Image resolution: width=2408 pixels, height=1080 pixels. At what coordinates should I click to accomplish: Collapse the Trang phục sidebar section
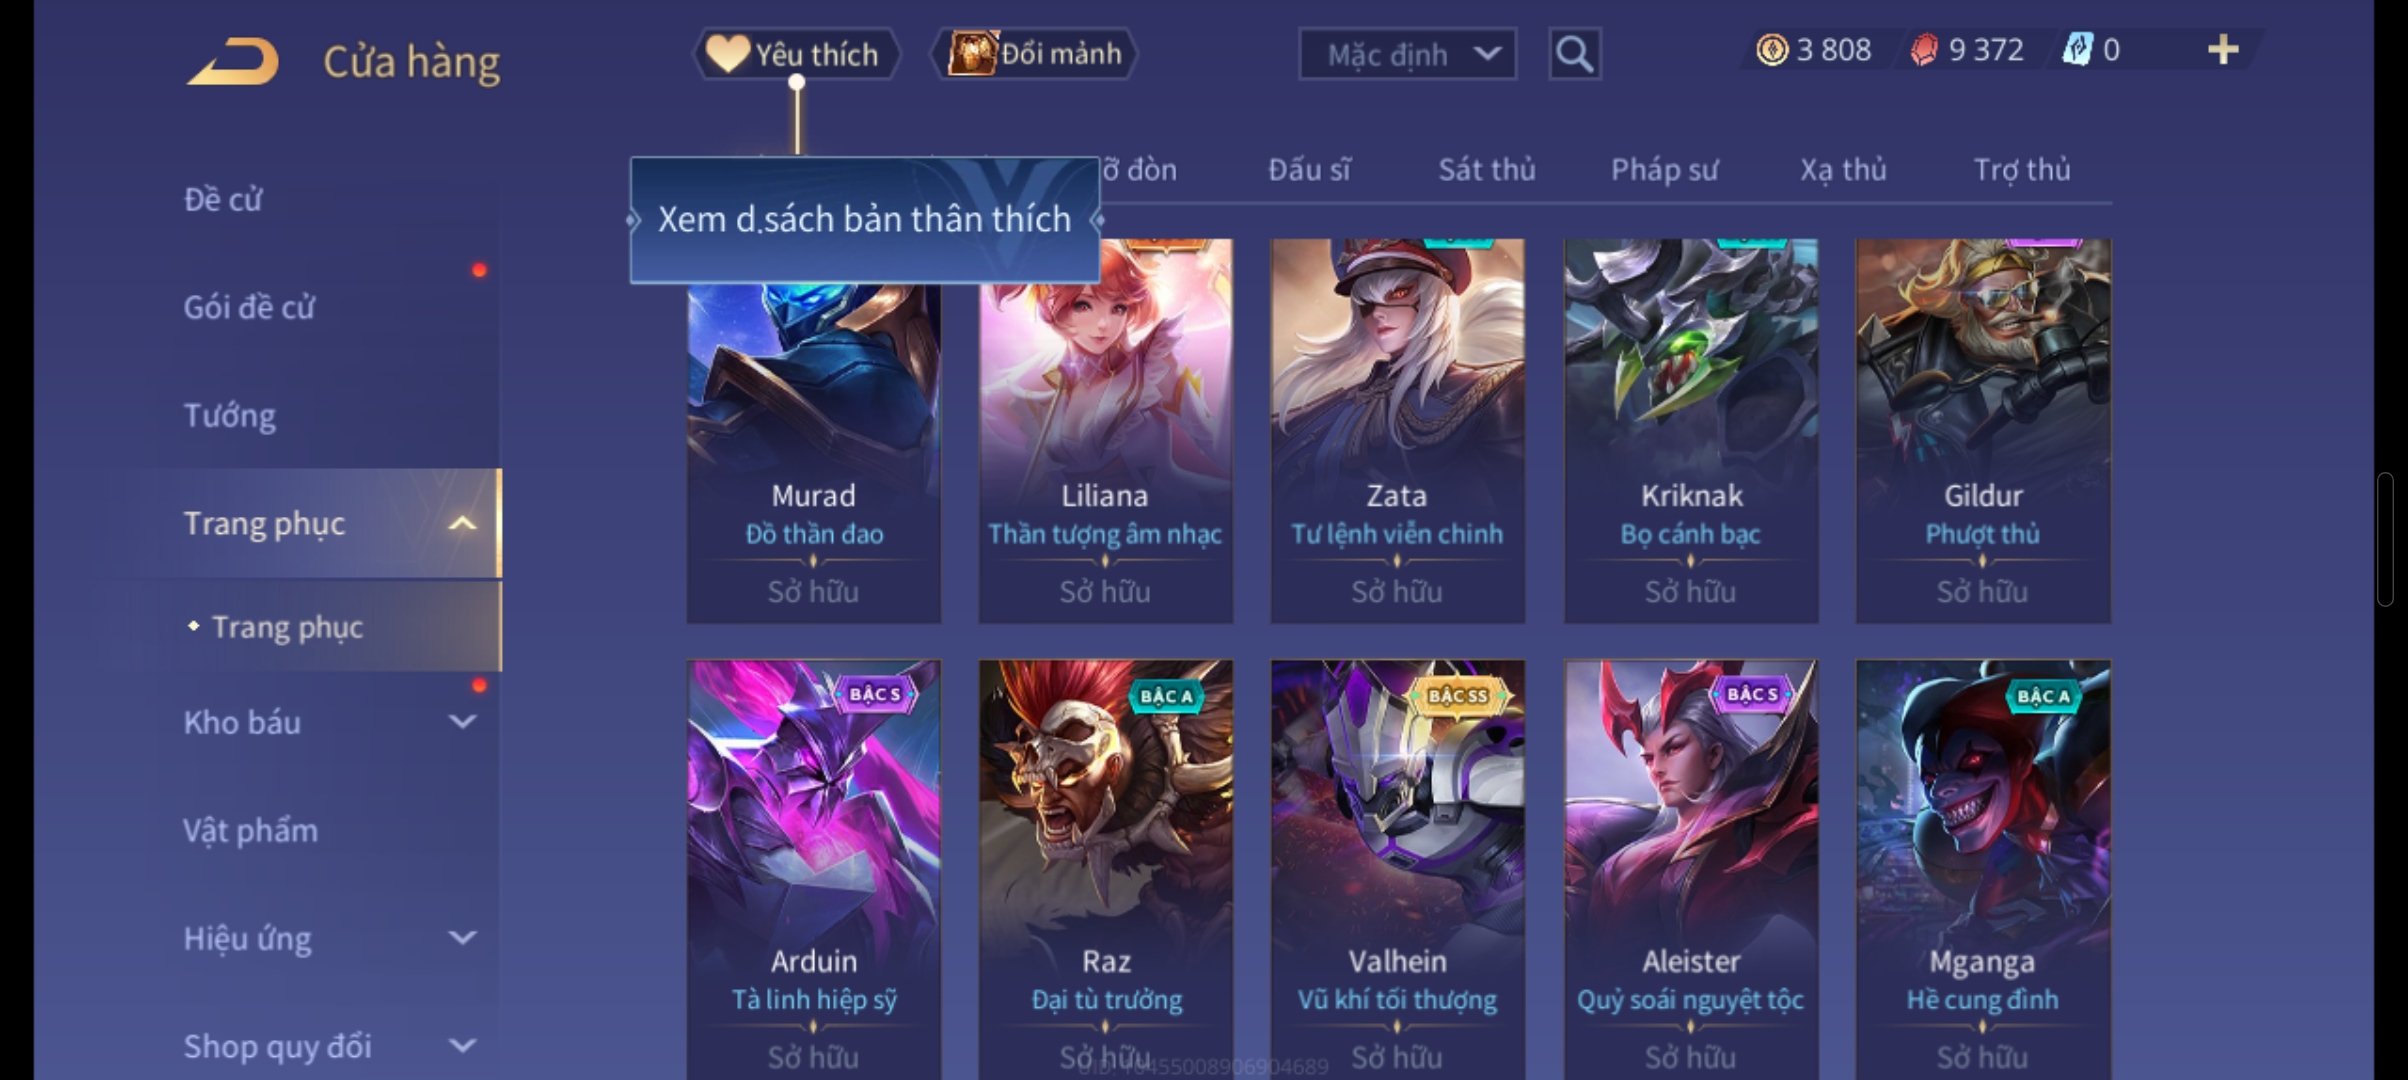pyautogui.click(x=462, y=523)
